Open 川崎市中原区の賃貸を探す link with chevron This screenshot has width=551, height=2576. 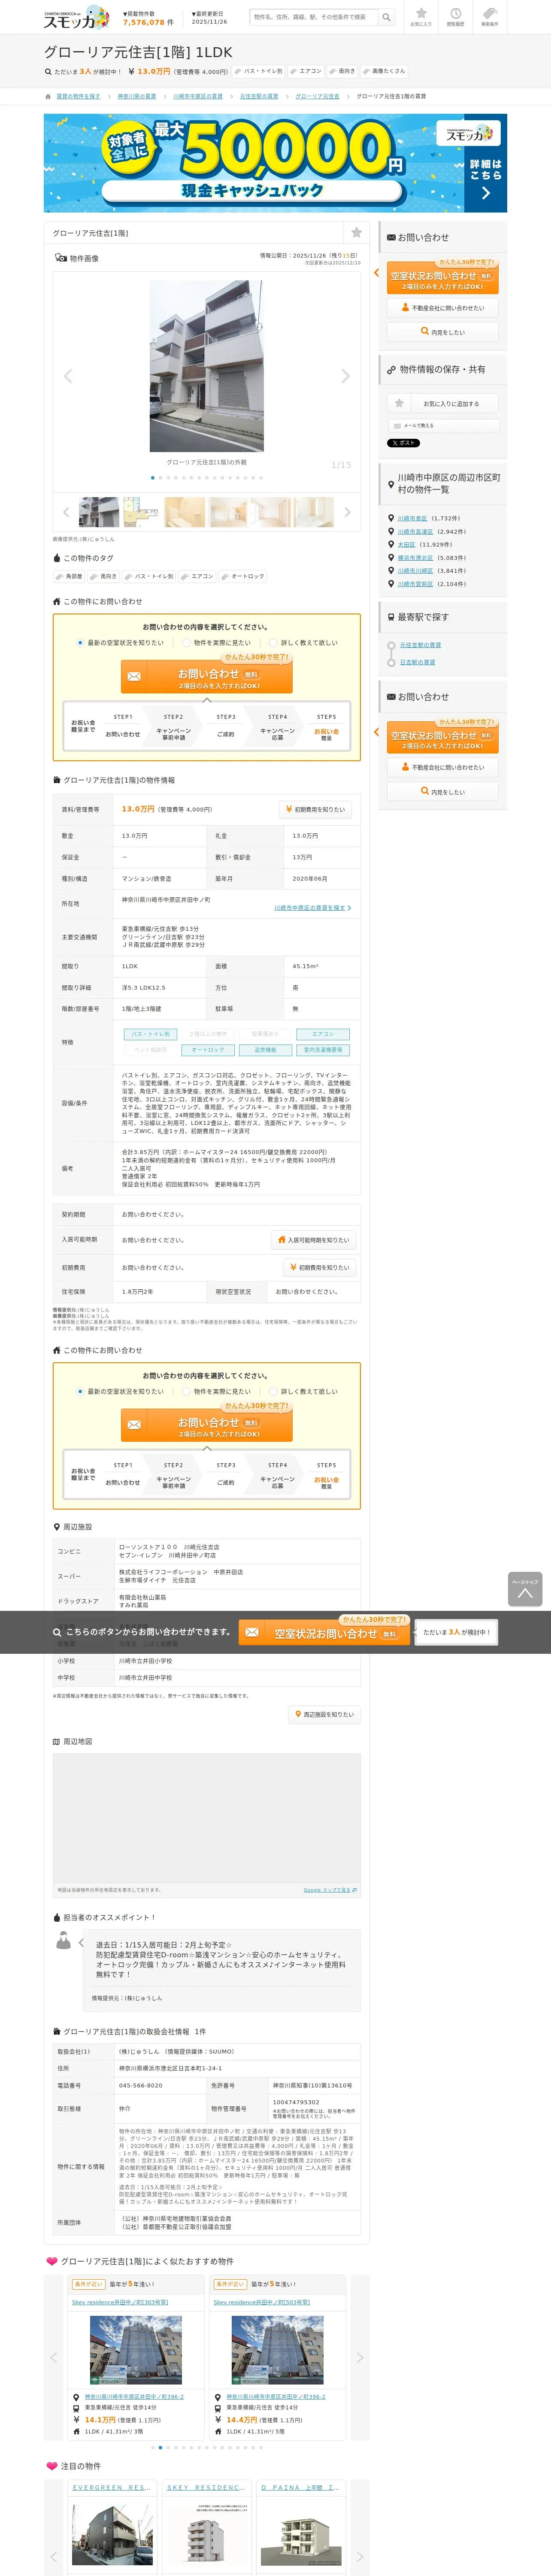pyautogui.click(x=312, y=908)
